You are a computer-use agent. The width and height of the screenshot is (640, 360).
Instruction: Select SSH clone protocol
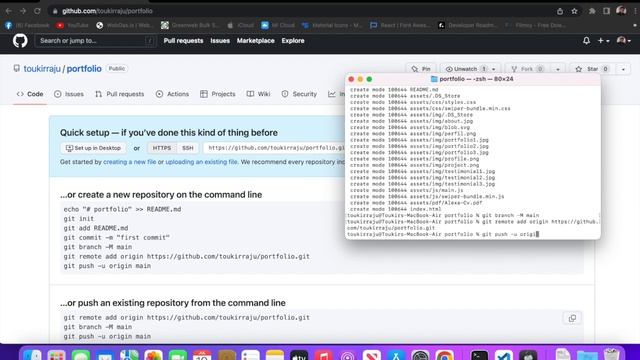click(x=187, y=148)
